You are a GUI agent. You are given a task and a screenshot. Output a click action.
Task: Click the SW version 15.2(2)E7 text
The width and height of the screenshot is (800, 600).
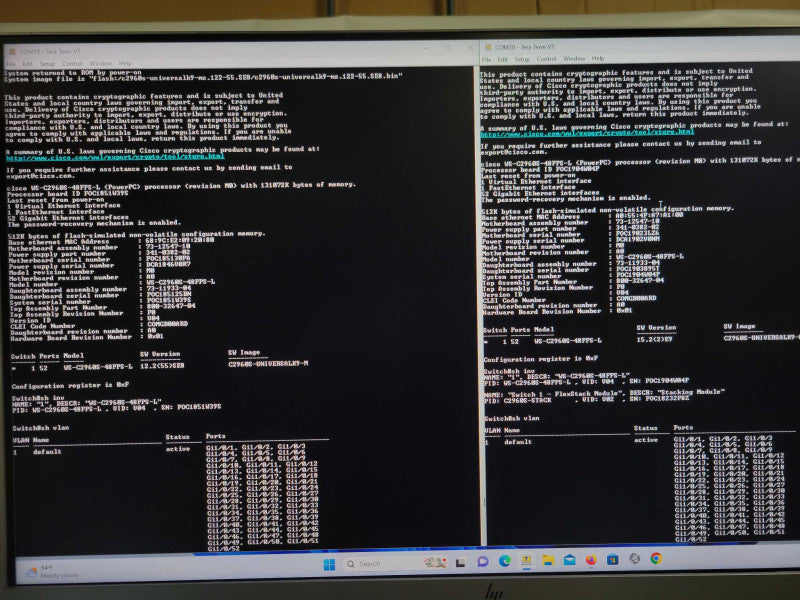[654, 339]
